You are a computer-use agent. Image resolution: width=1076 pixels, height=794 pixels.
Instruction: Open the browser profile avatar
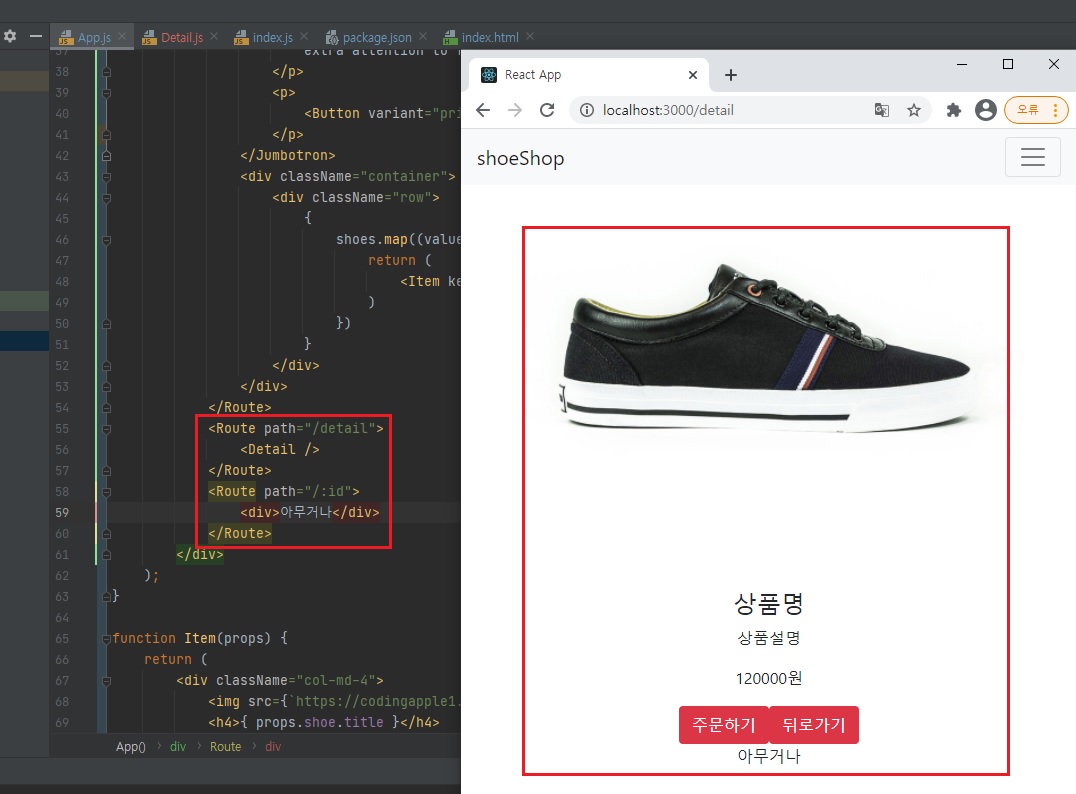pos(985,110)
